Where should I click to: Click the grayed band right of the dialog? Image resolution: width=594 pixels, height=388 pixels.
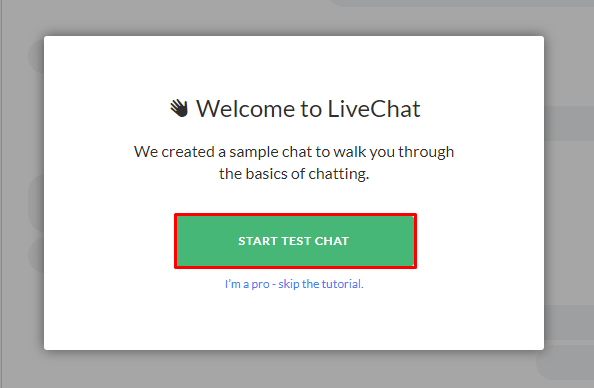pyautogui.click(x=569, y=123)
